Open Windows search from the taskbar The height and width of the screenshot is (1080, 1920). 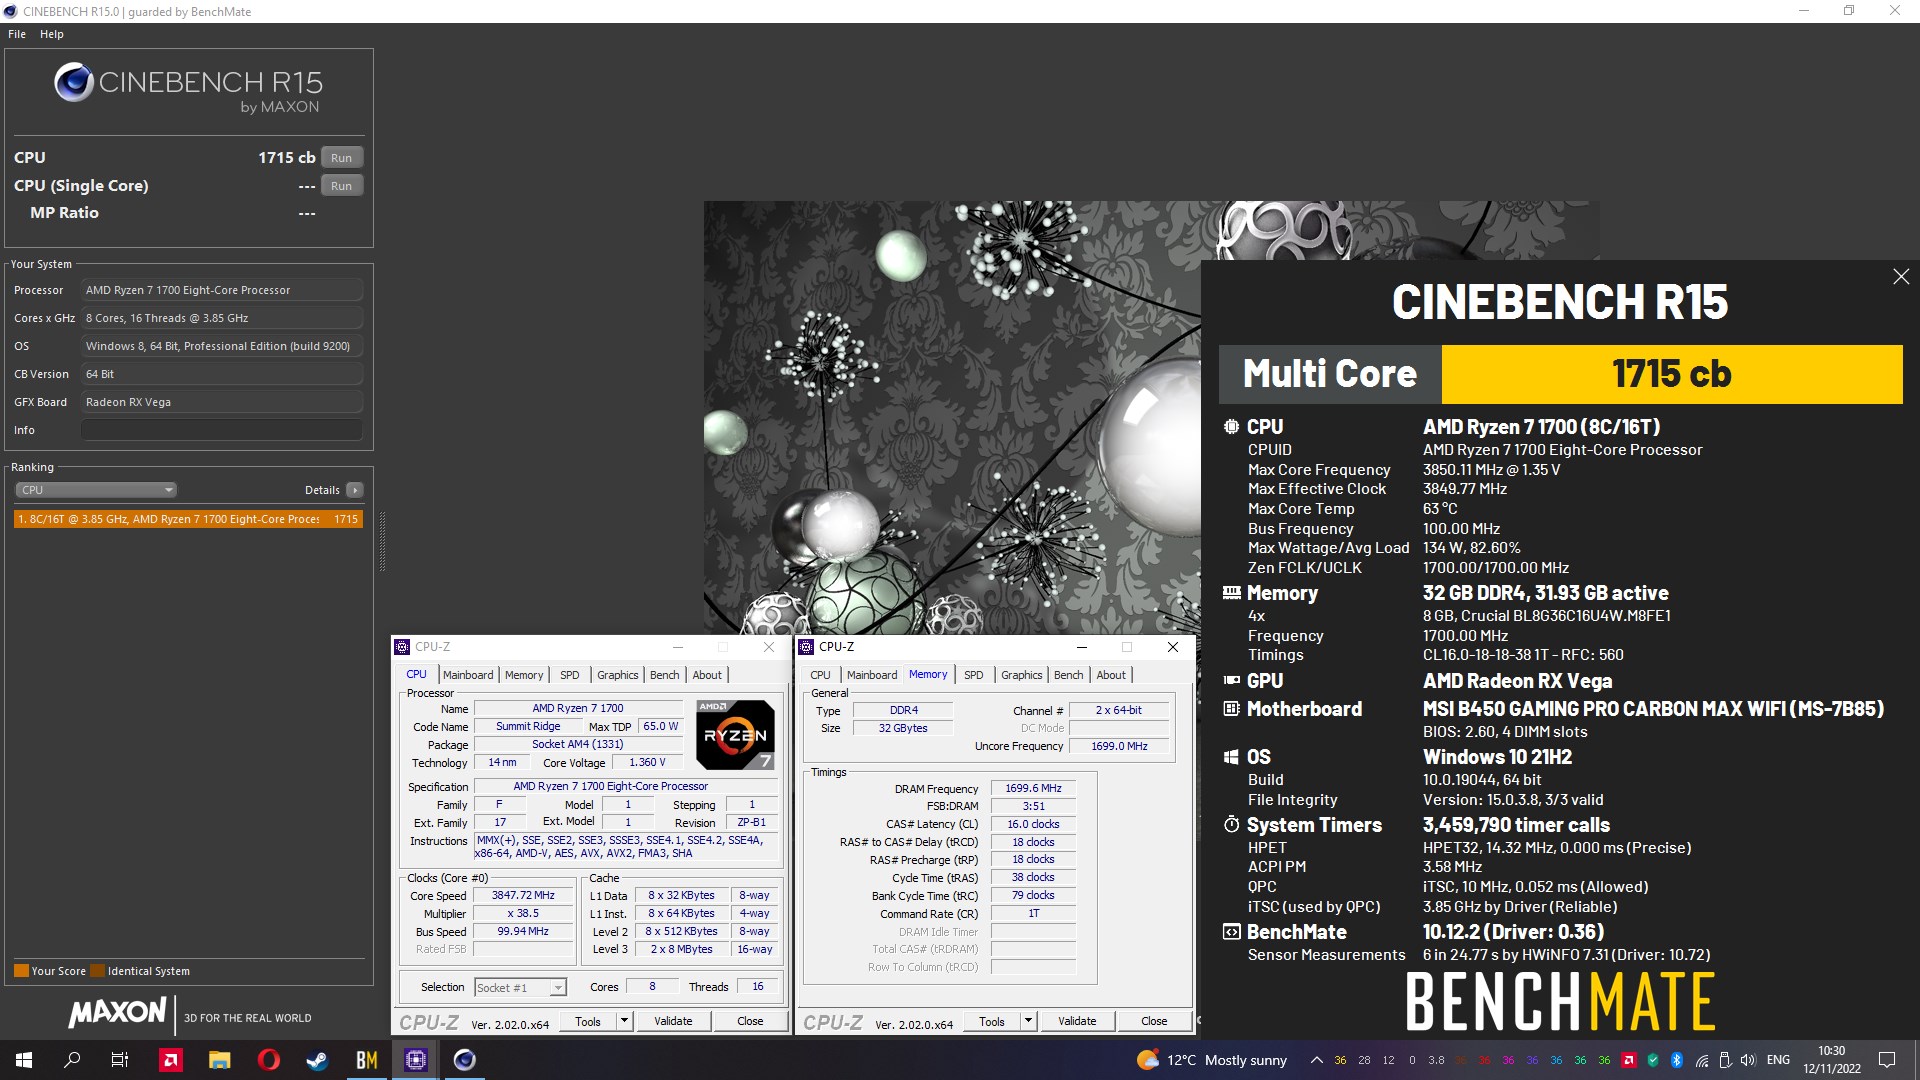(72, 1060)
